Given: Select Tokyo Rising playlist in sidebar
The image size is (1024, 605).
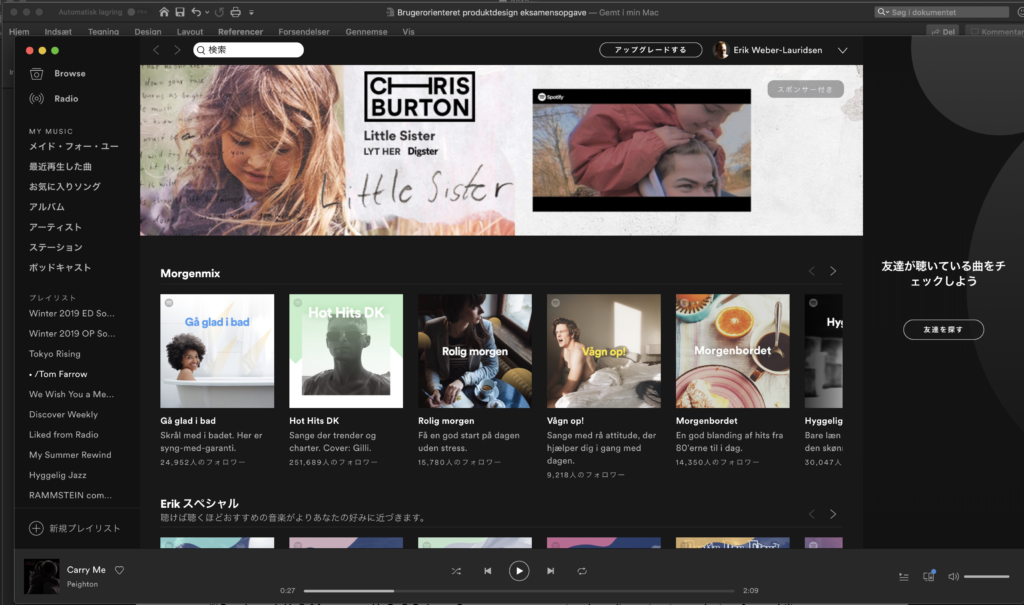Looking at the screenshot, I should 55,353.
